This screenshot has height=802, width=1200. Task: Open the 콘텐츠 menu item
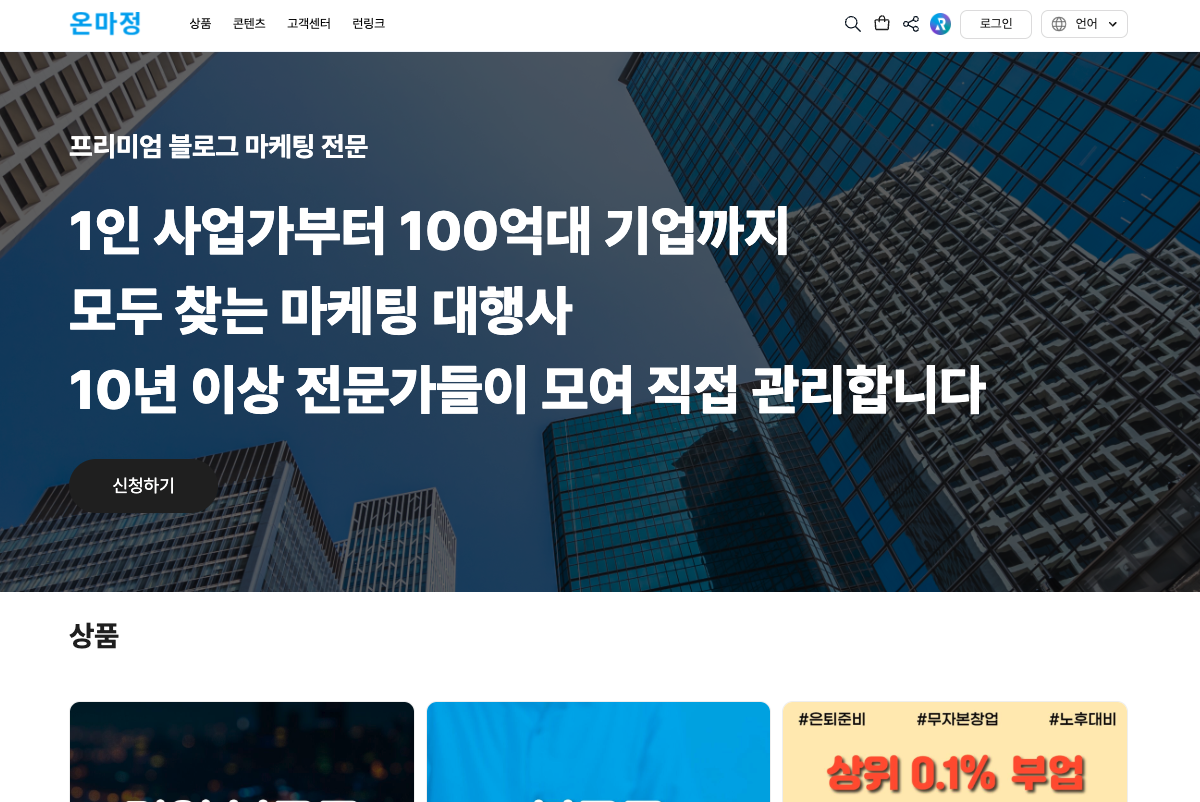[x=249, y=24]
